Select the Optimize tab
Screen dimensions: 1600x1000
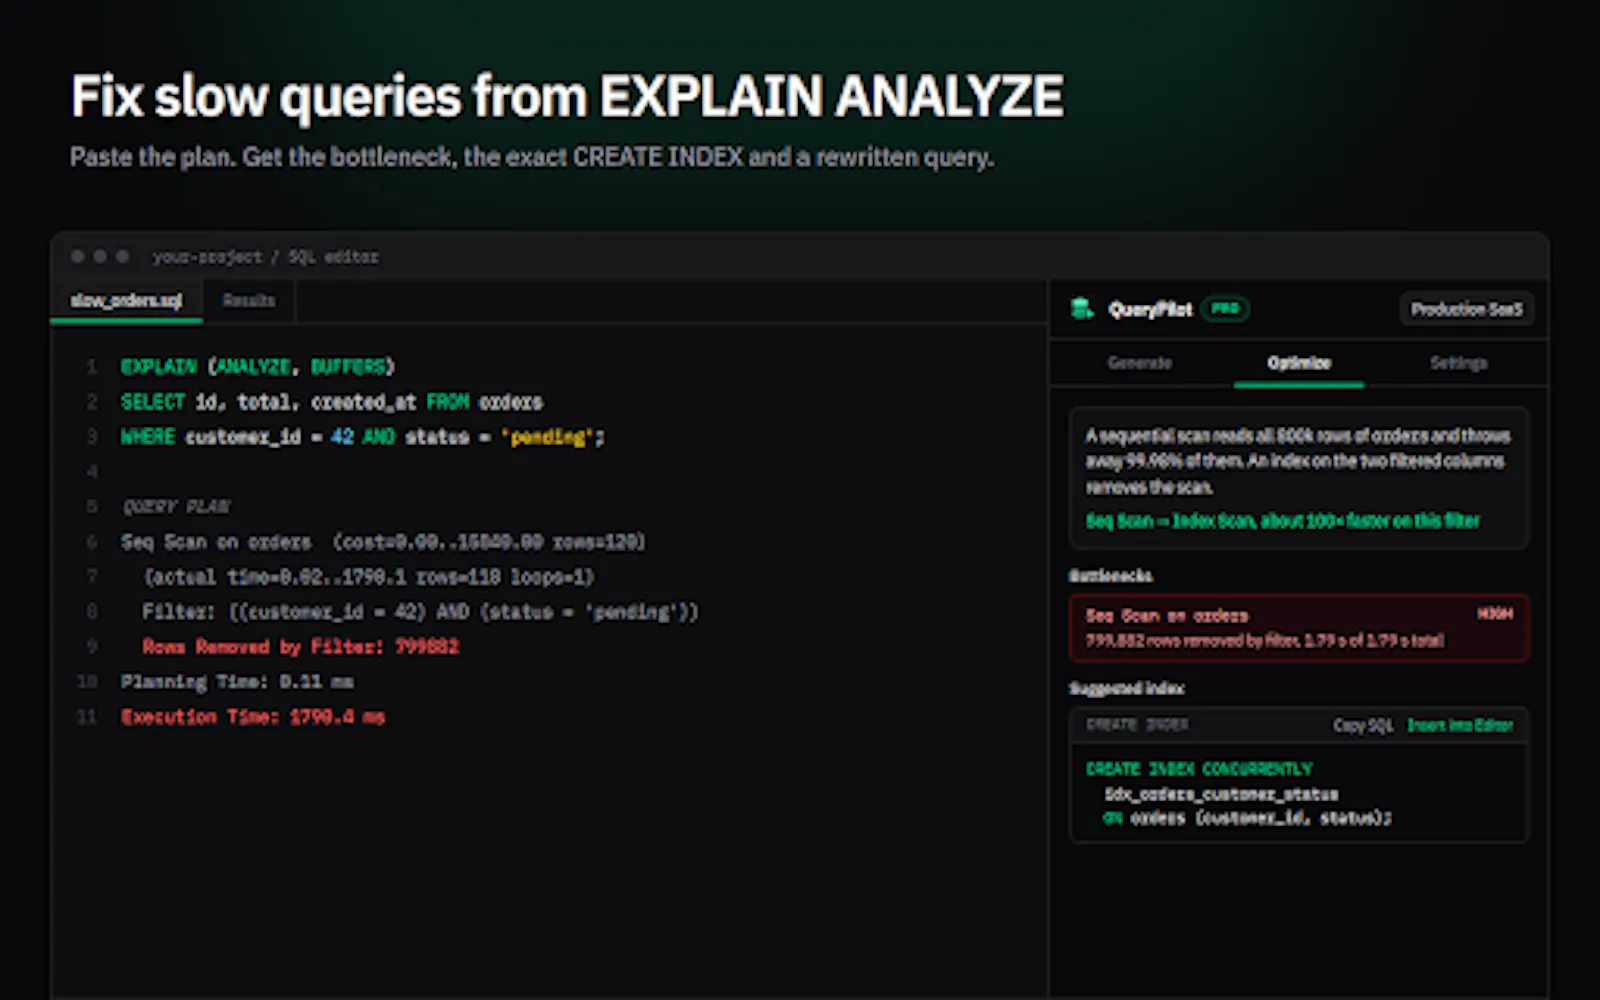[x=1299, y=362]
